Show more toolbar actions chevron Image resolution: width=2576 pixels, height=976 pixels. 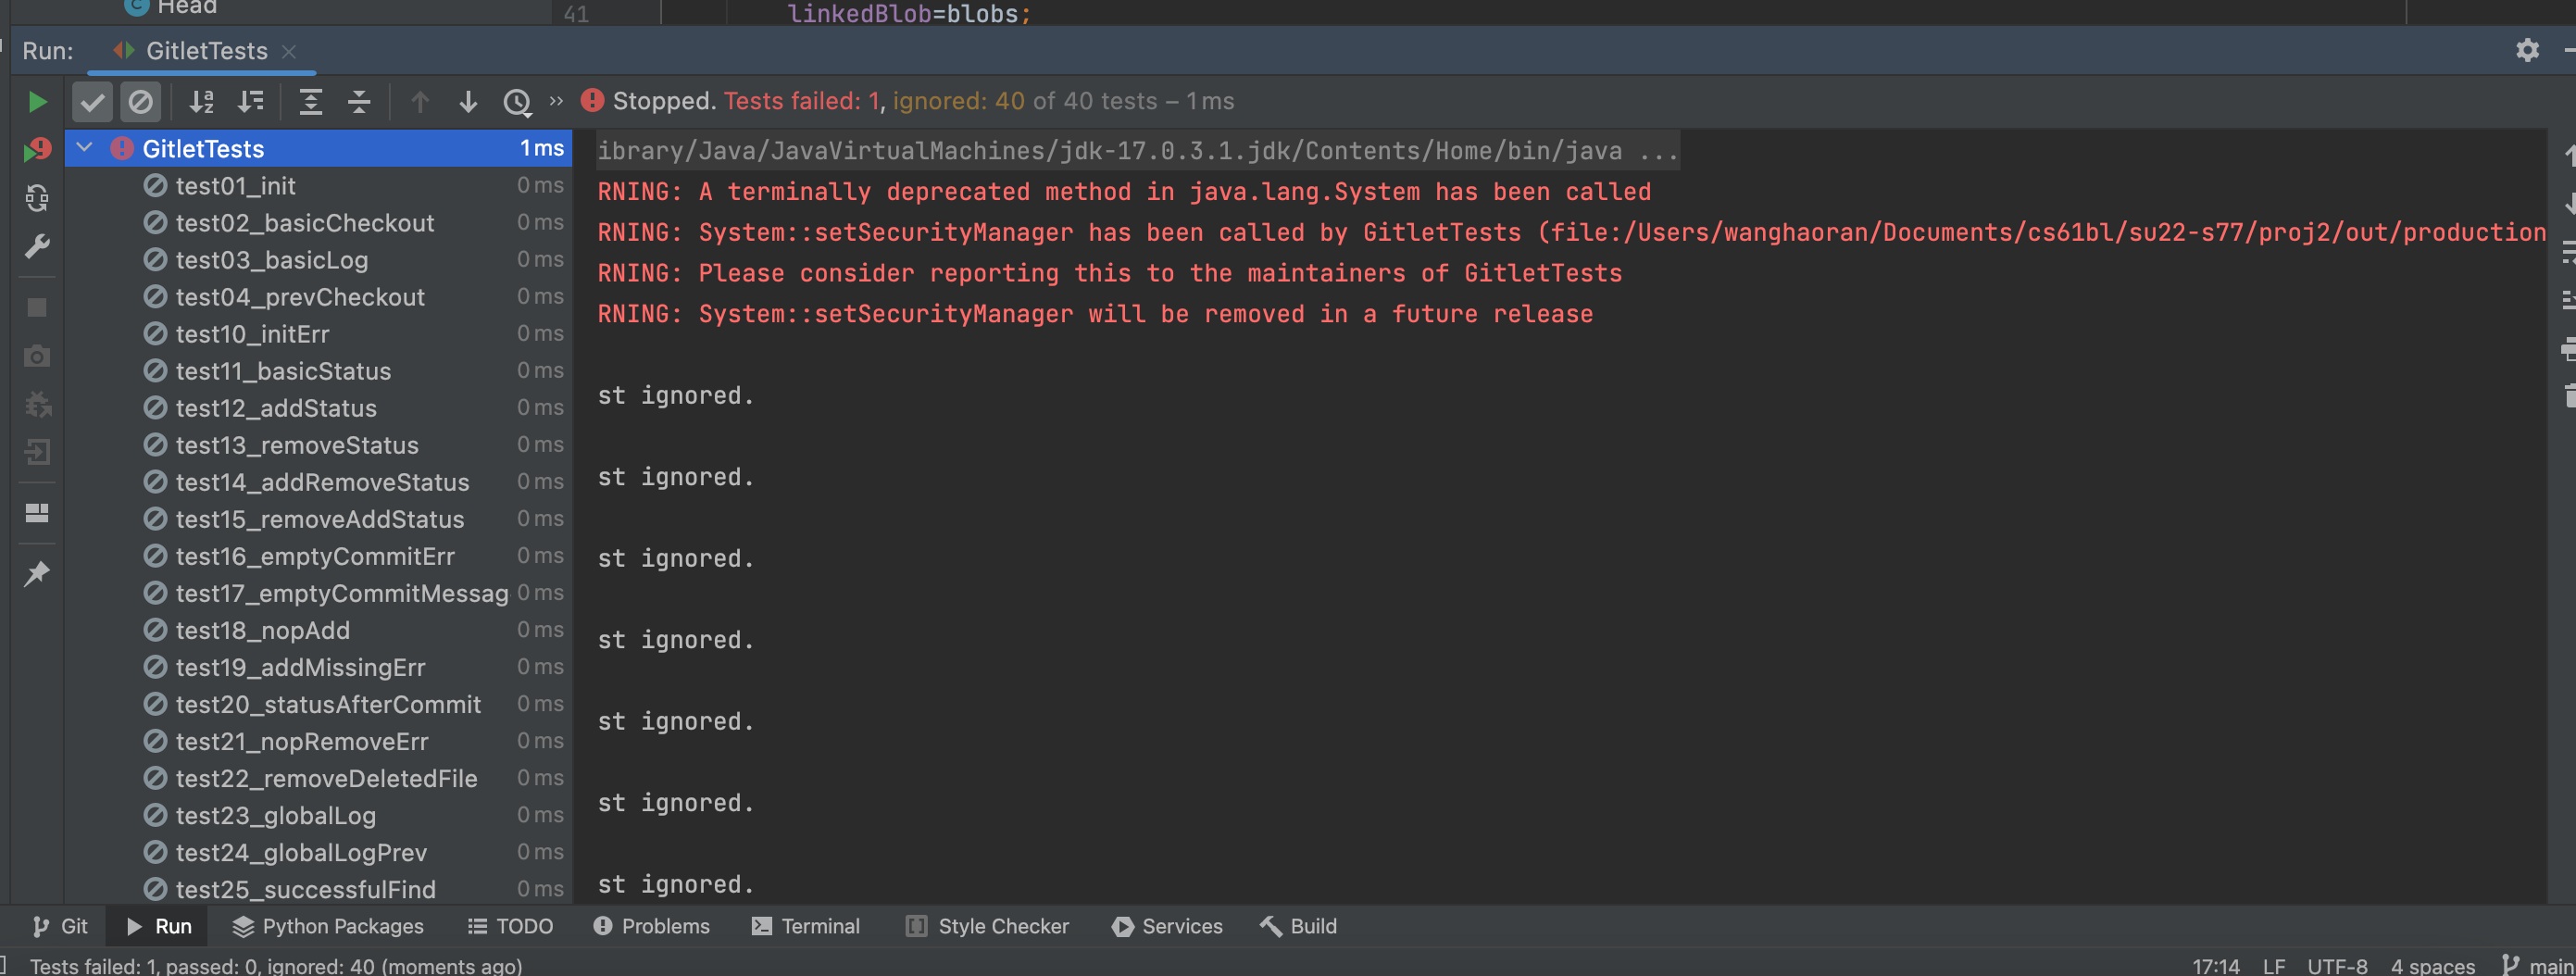(556, 101)
